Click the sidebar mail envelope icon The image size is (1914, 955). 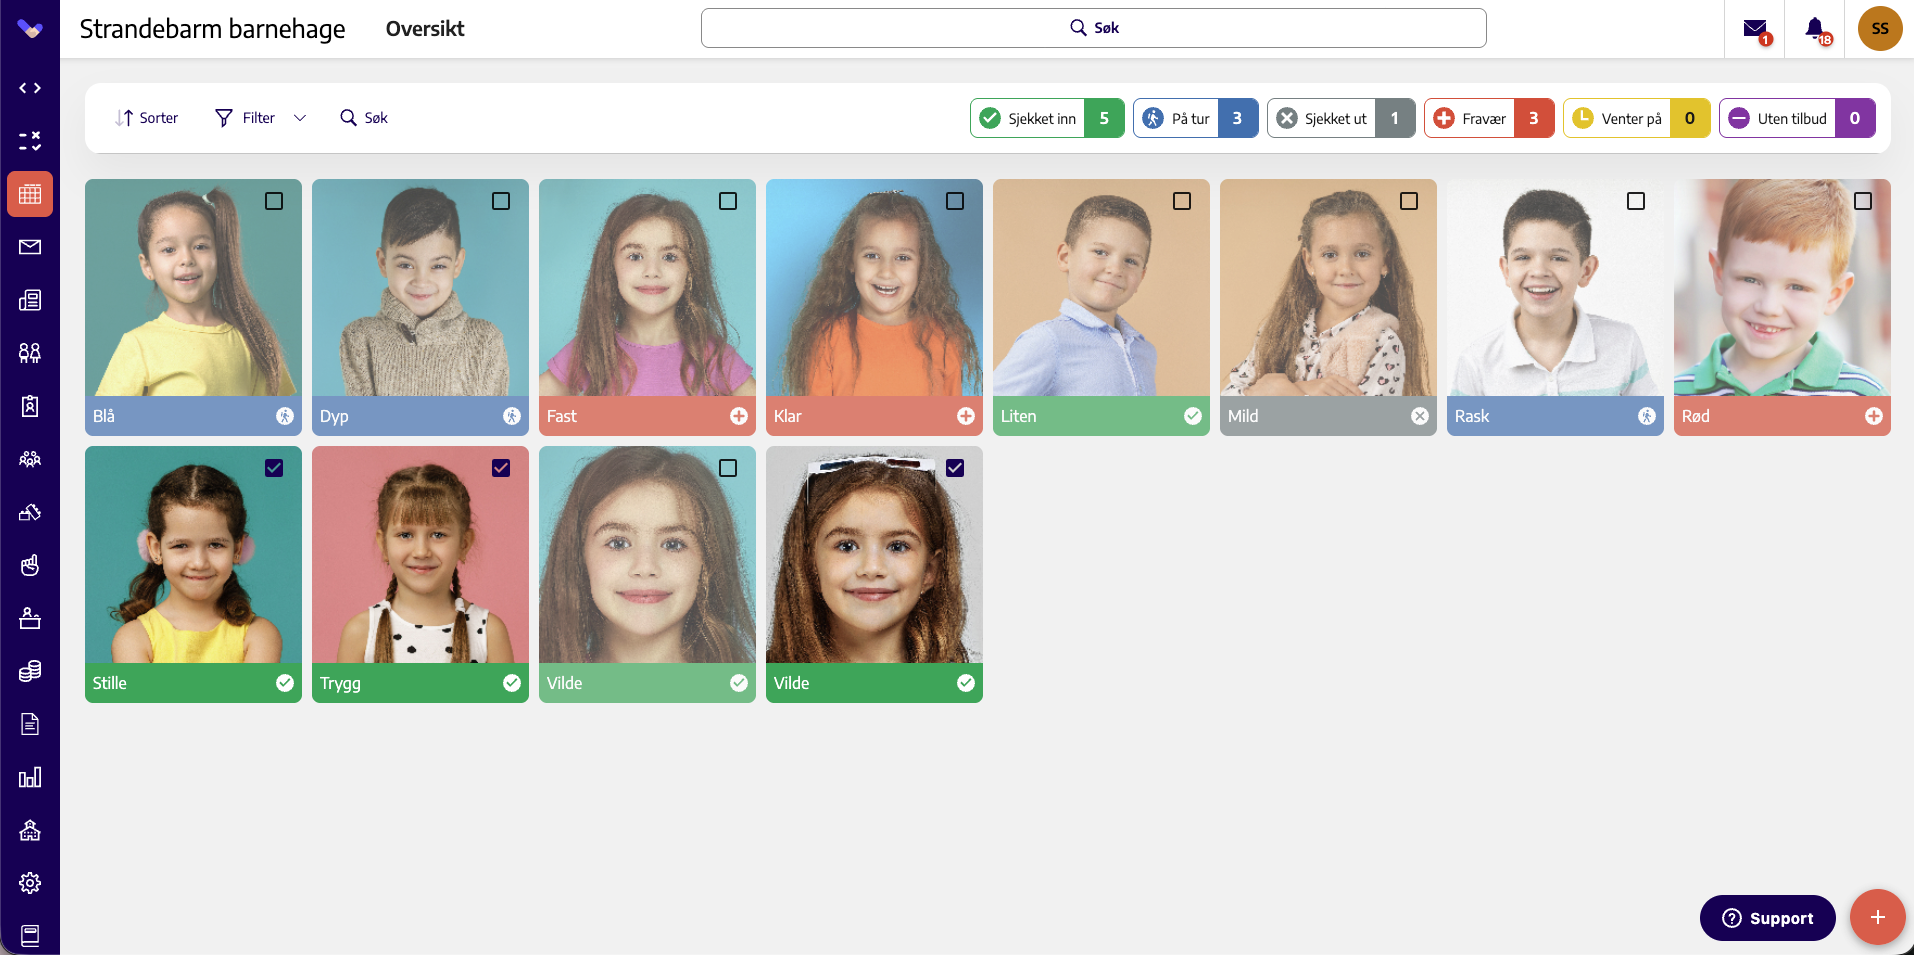click(x=30, y=247)
